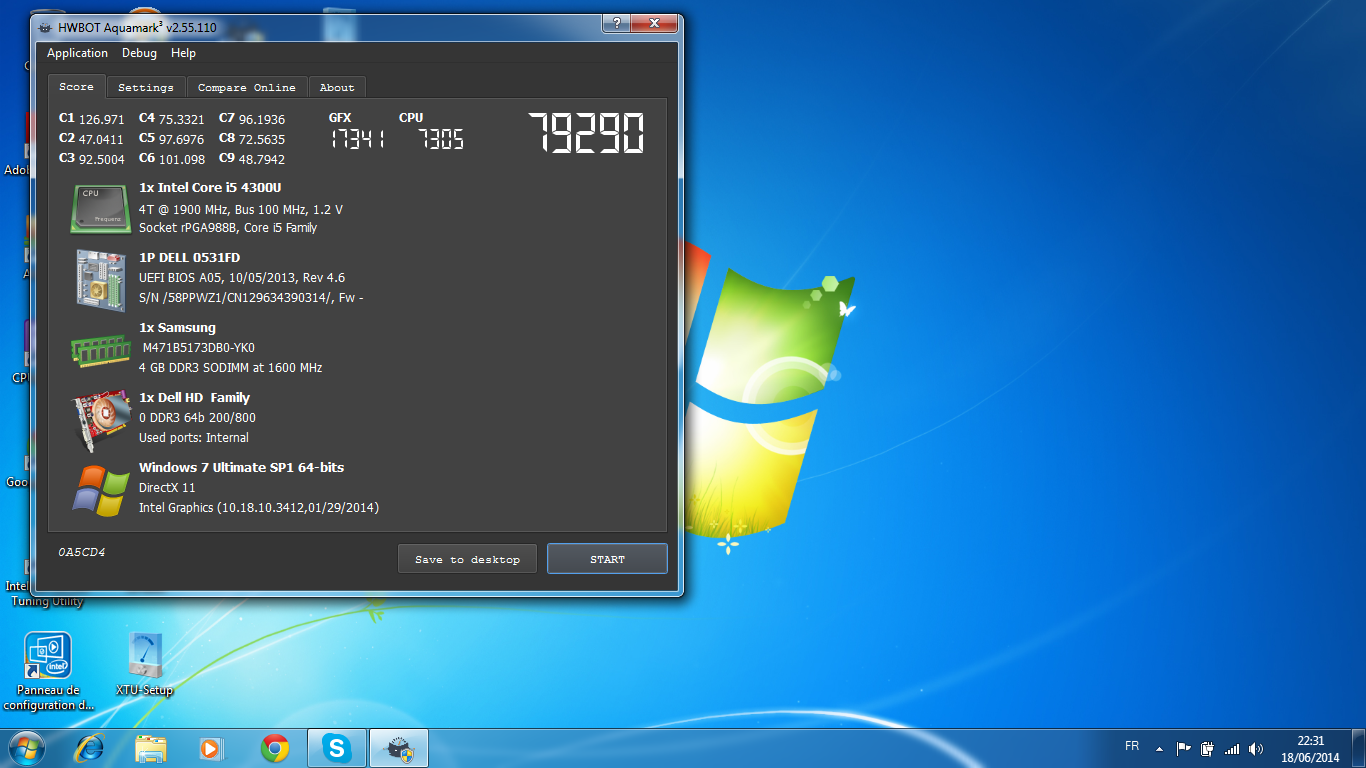
Task: Click the 'Socket rPGA988B, Core i5 Family' line
Action: point(228,228)
